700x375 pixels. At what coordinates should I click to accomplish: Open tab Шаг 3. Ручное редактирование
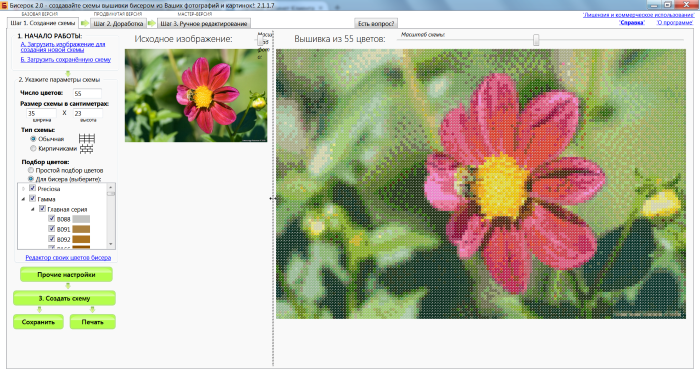[x=204, y=23]
